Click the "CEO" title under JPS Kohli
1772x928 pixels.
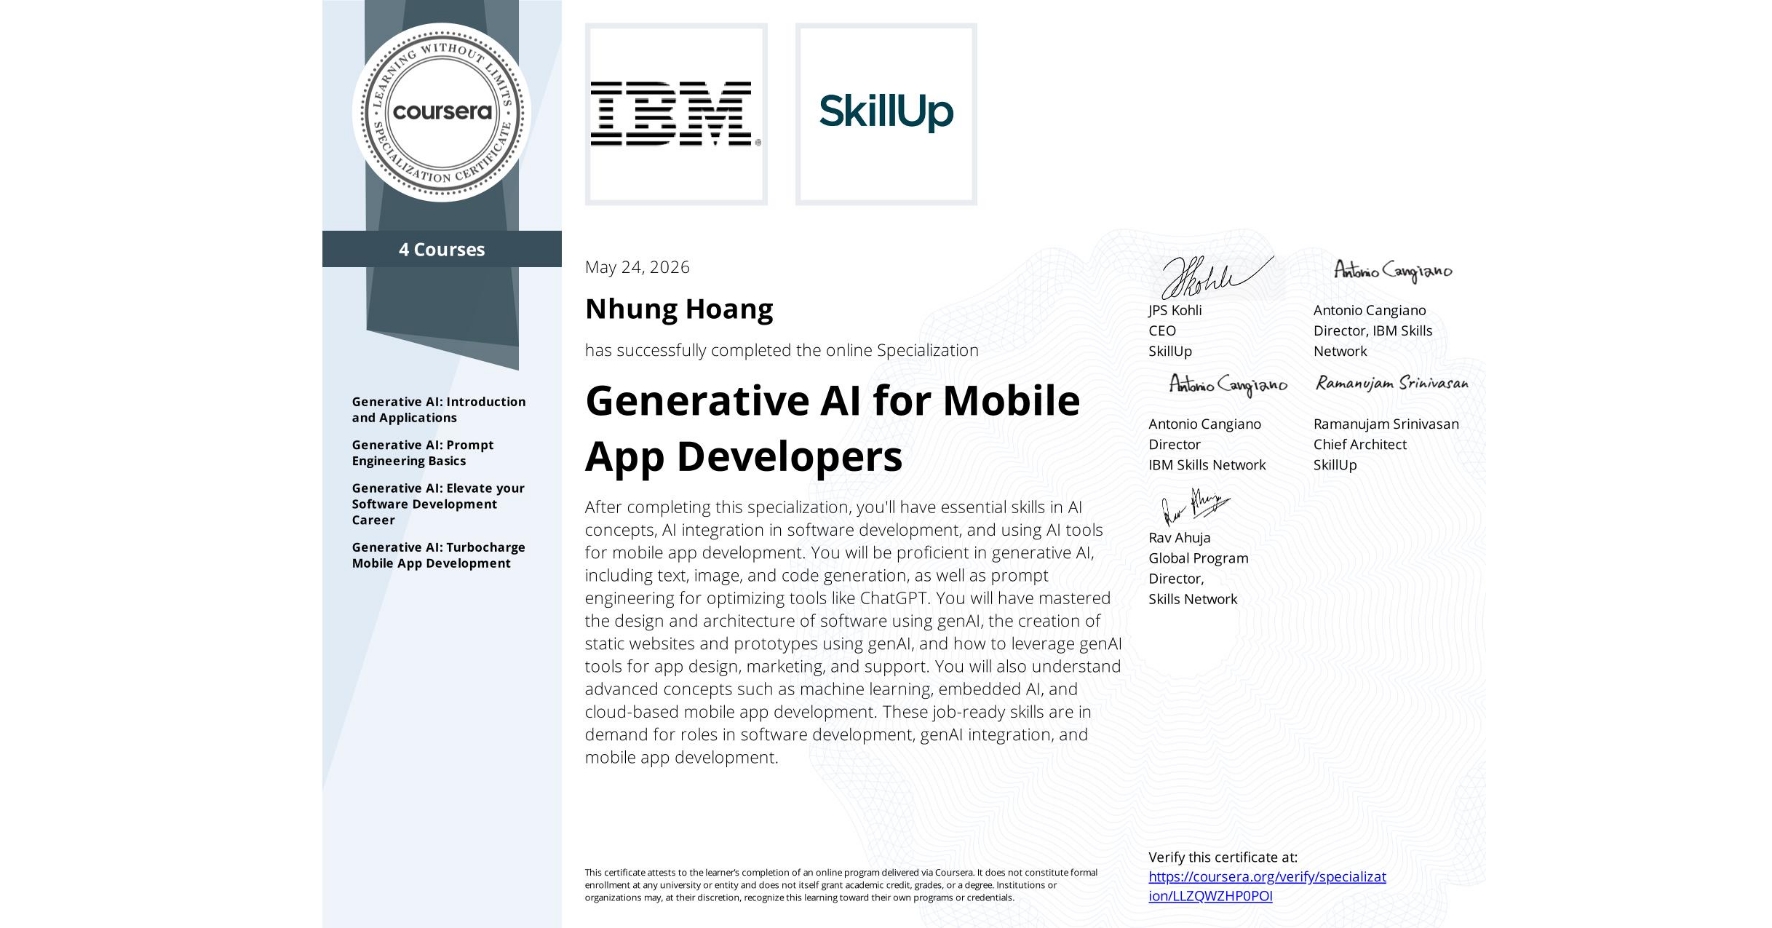1162,330
